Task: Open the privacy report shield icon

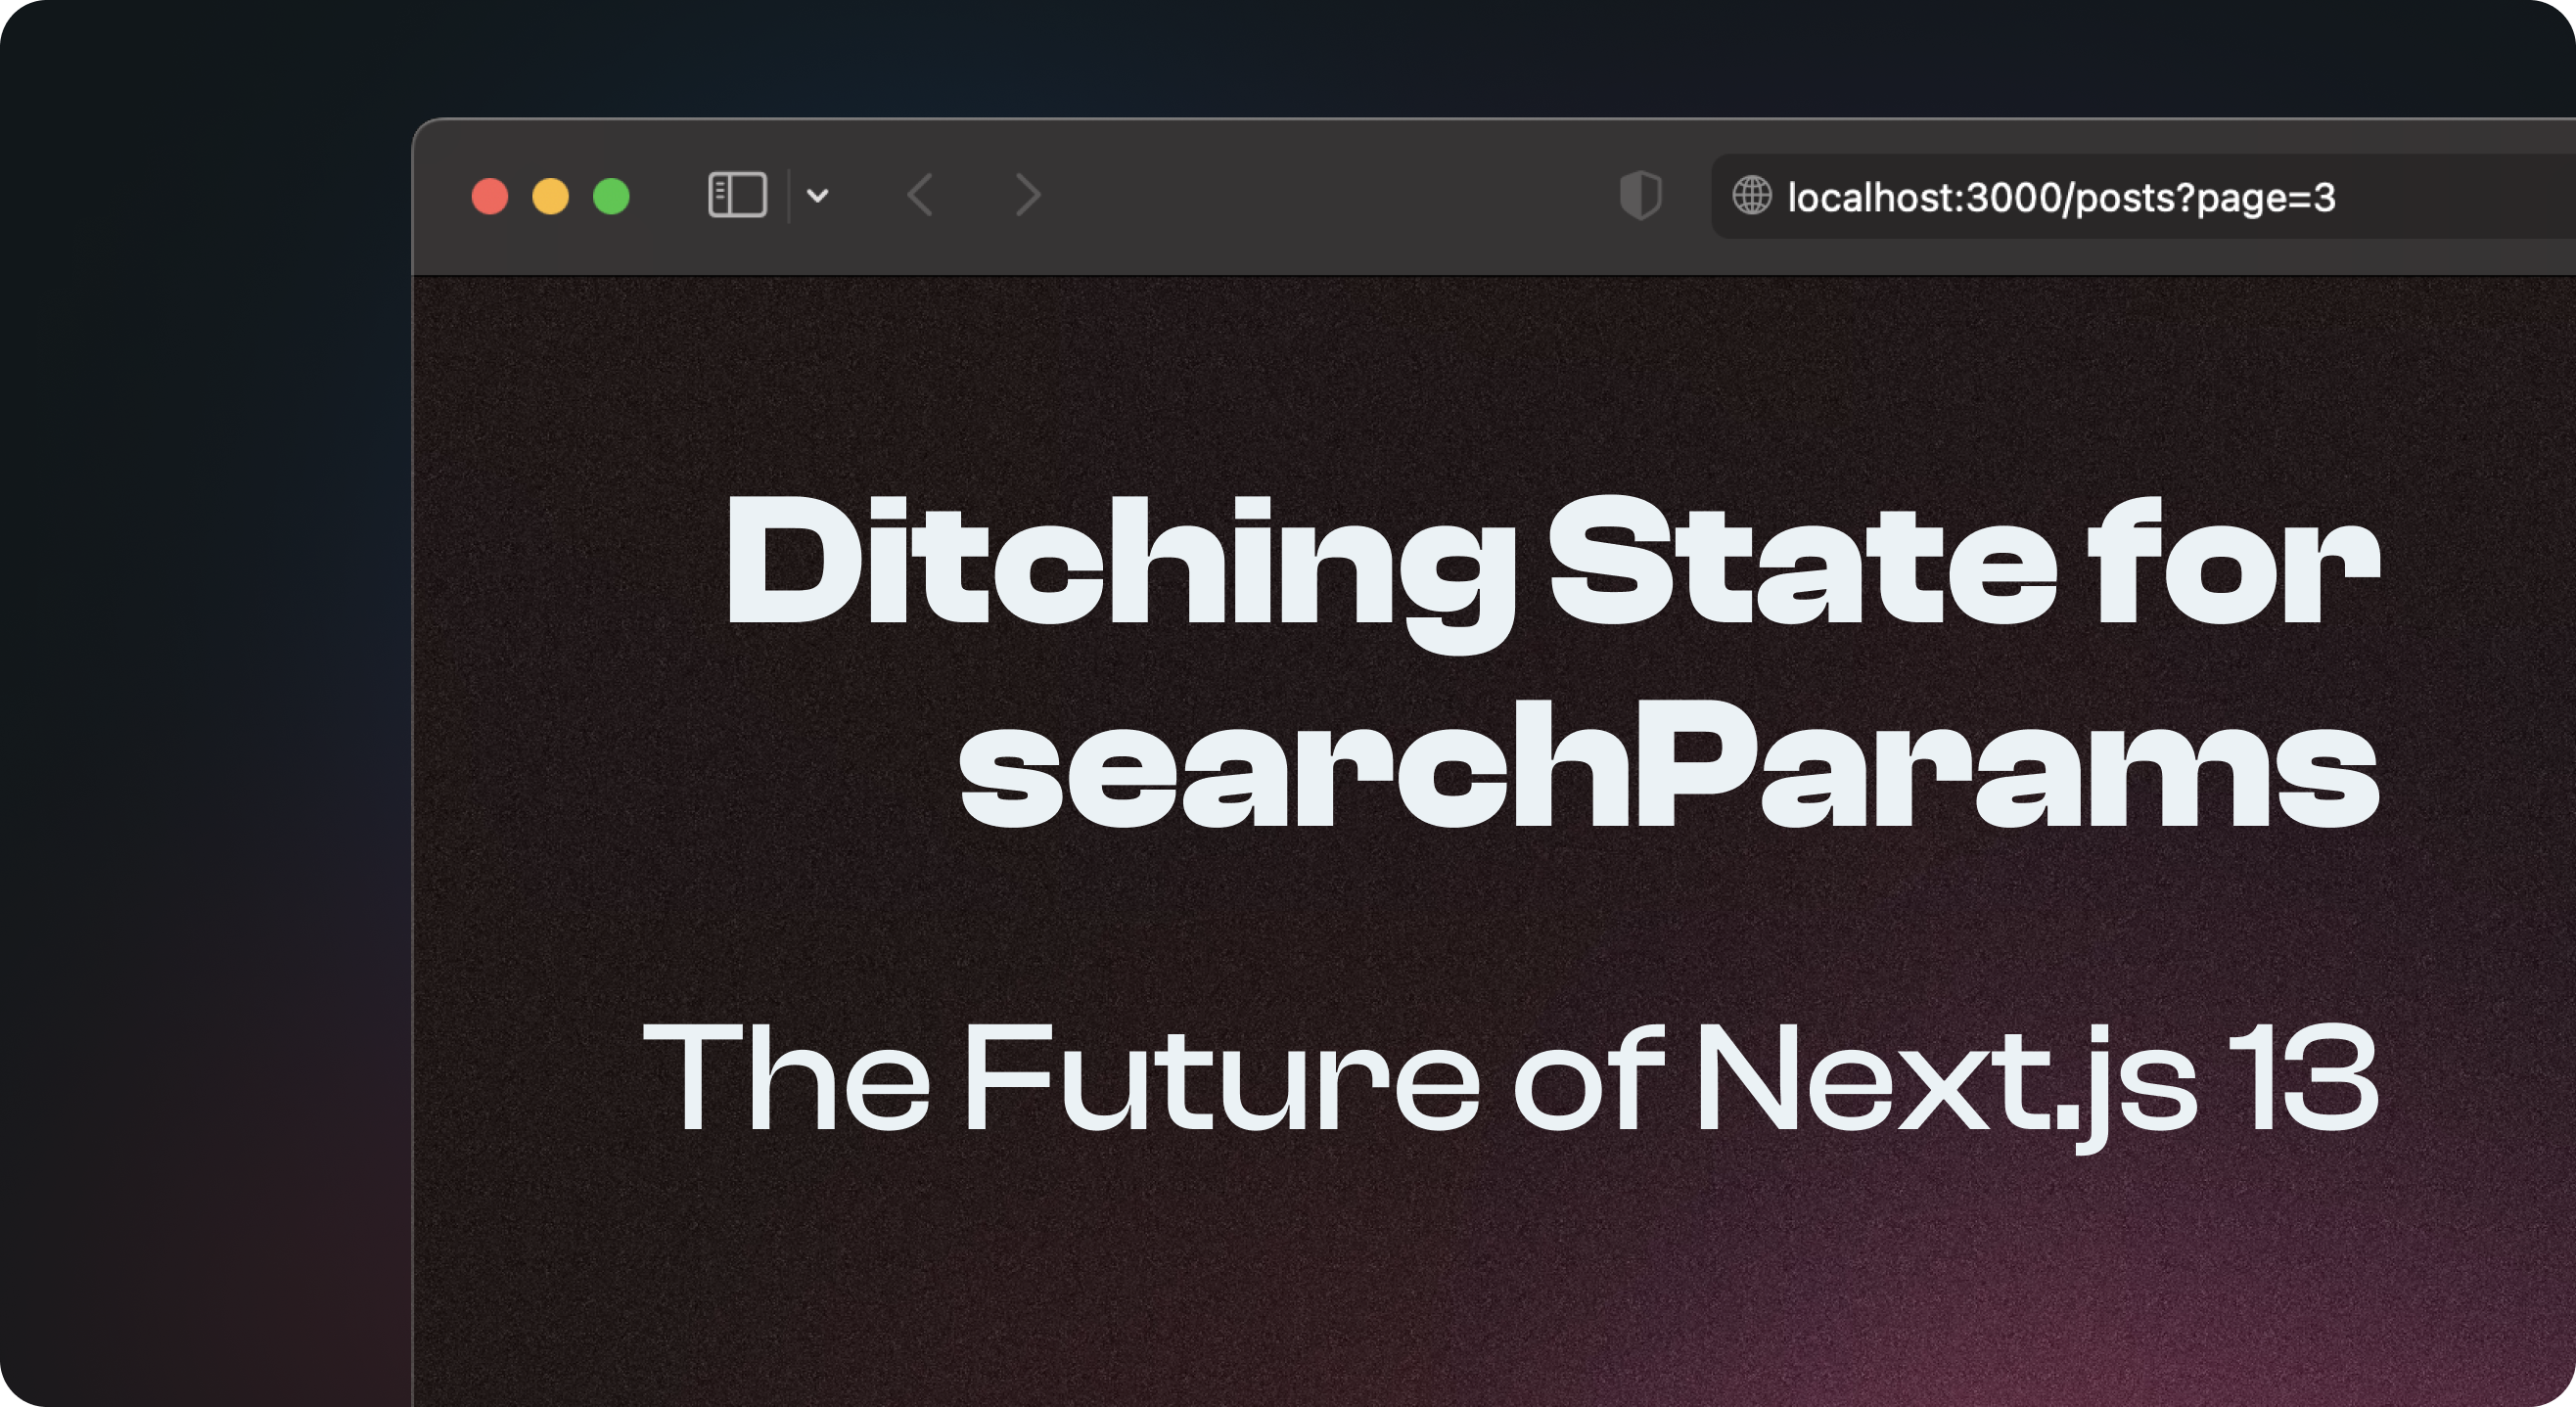Action: (x=1640, y=195)
